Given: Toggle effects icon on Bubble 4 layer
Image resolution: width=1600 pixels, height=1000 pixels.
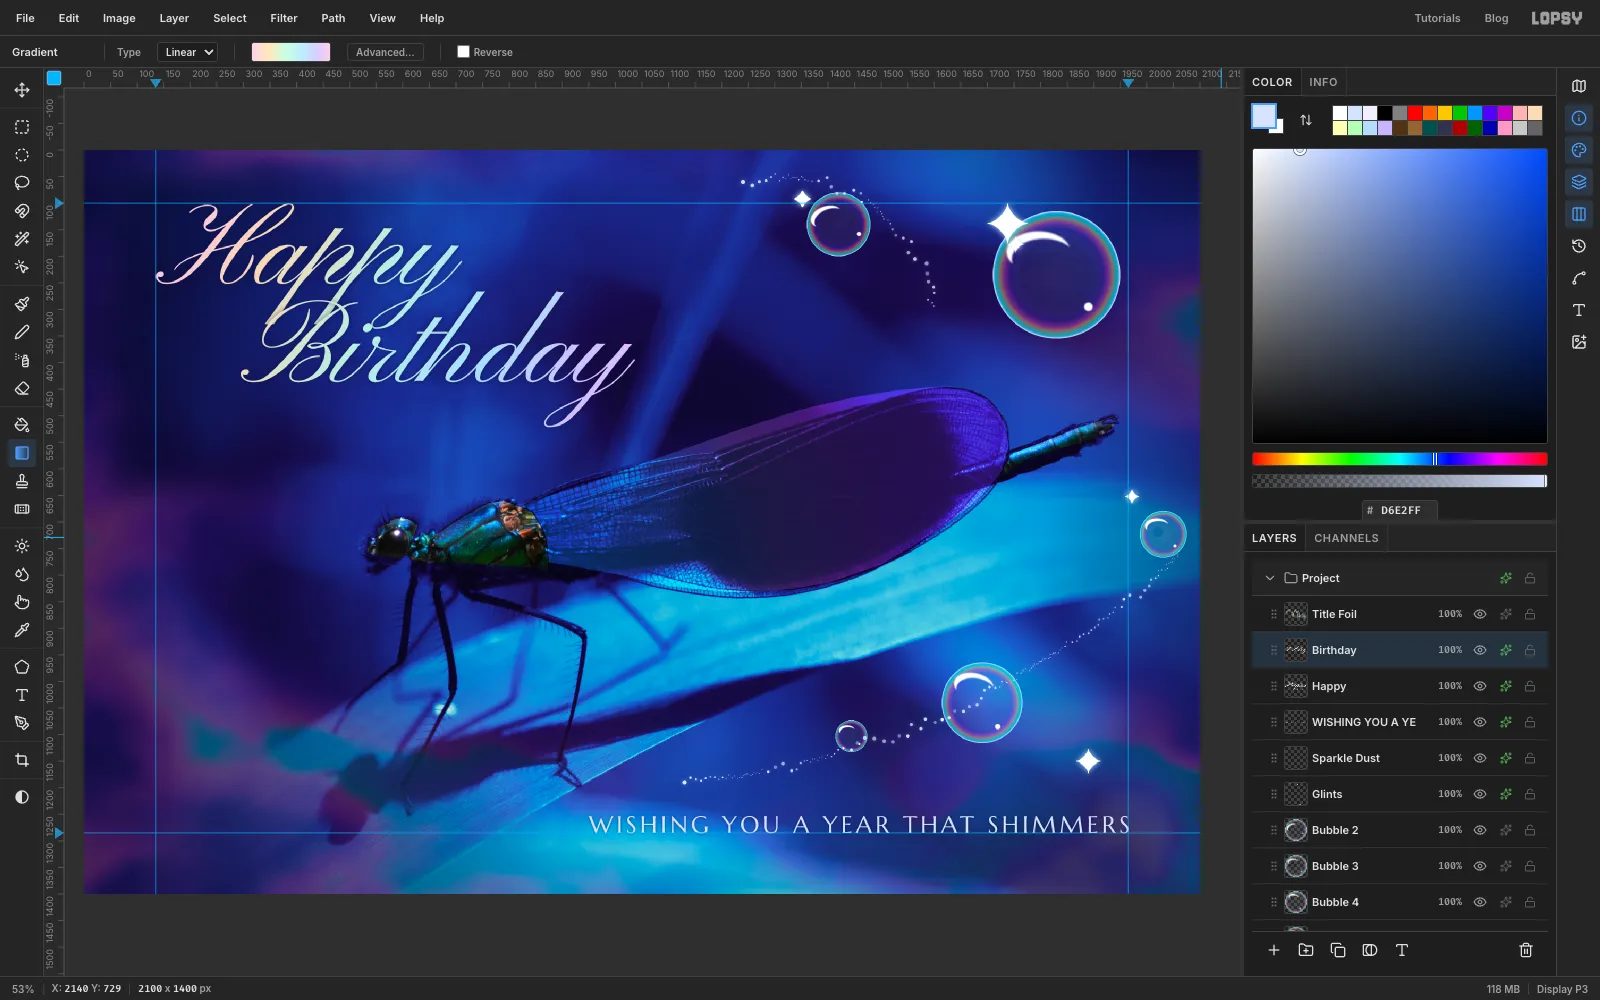Looking at the screenshot, I should [1505, 902].
